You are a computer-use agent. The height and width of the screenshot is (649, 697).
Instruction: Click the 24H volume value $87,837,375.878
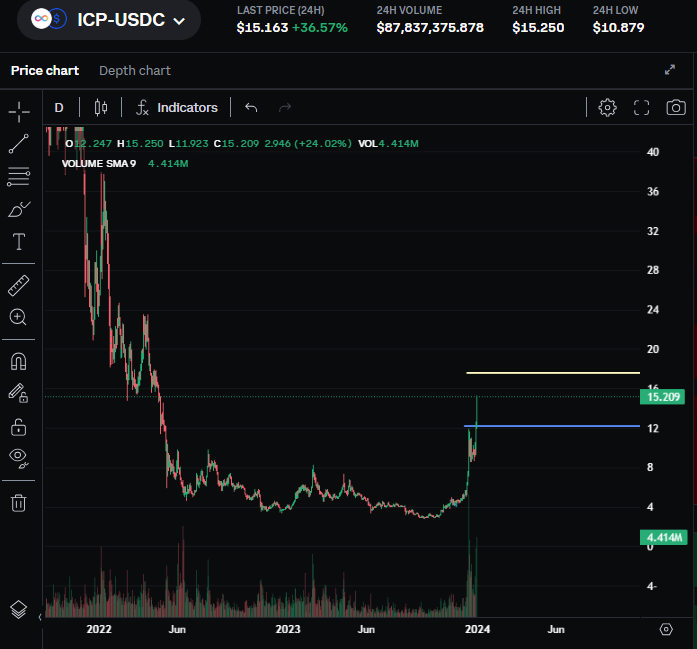coord(430,28)
